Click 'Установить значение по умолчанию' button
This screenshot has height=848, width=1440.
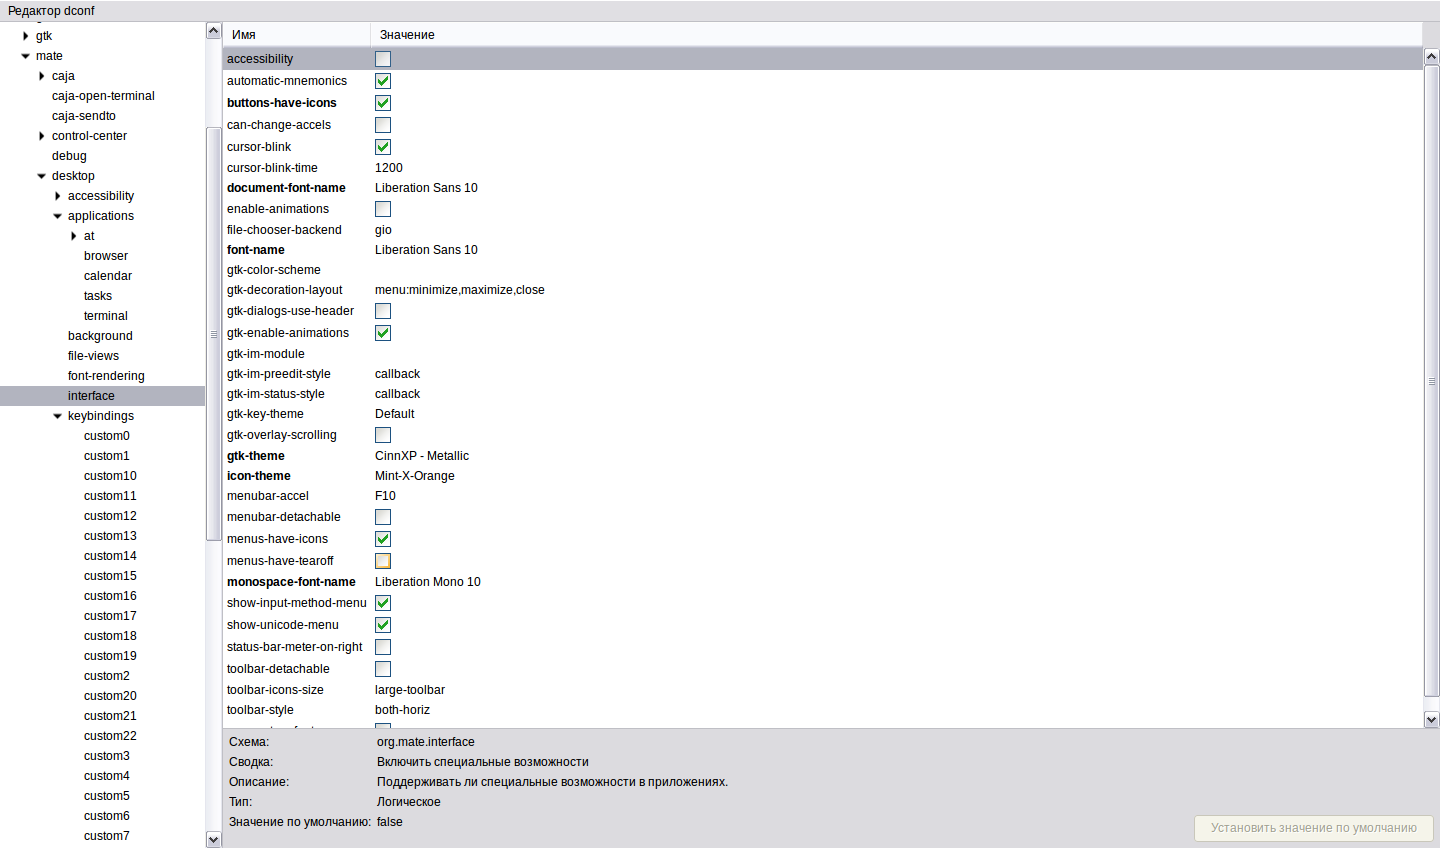coord(1313,828)
